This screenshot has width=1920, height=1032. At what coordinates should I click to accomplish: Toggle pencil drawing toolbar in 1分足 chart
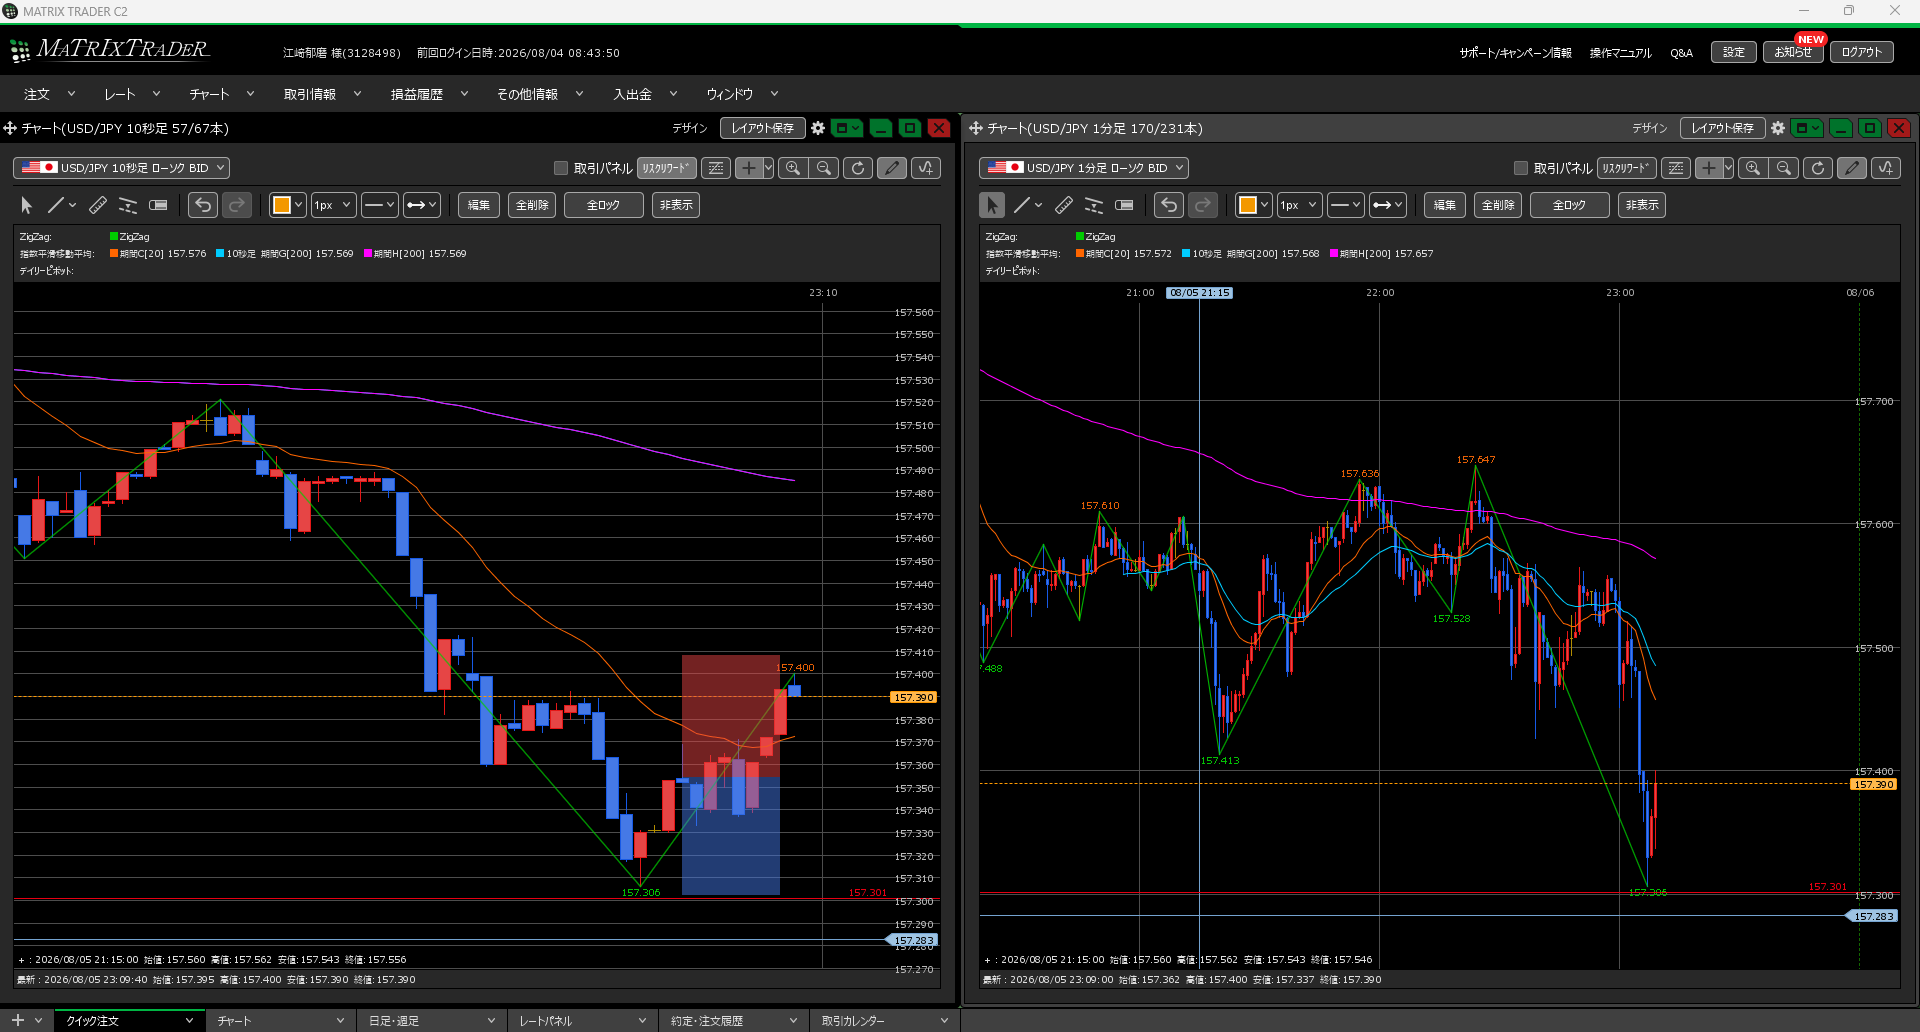pyautogui.click(x=1852, y=168)
